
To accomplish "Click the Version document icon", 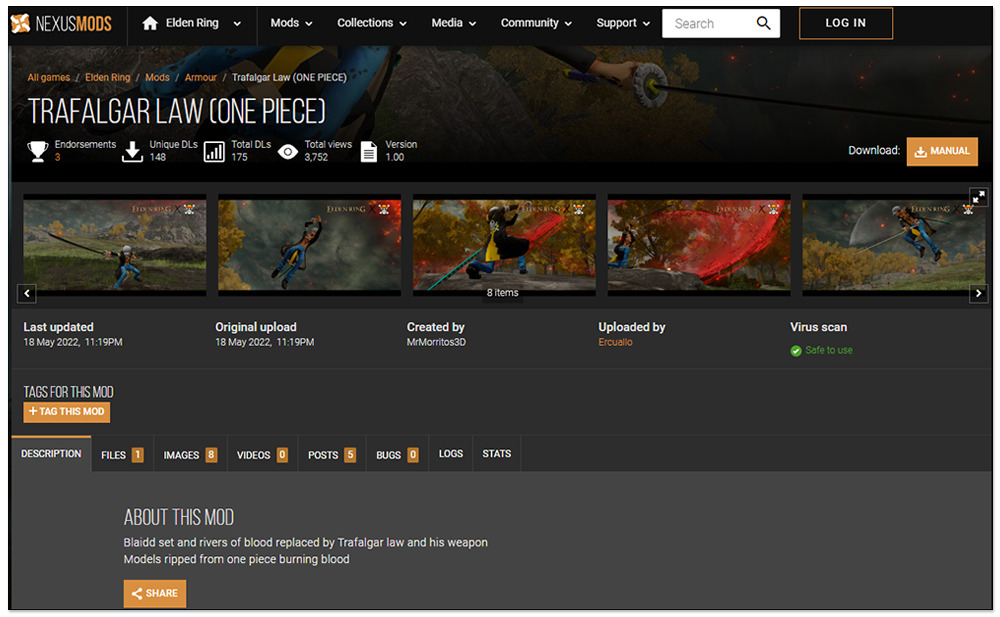I will (x=369, y=152).
